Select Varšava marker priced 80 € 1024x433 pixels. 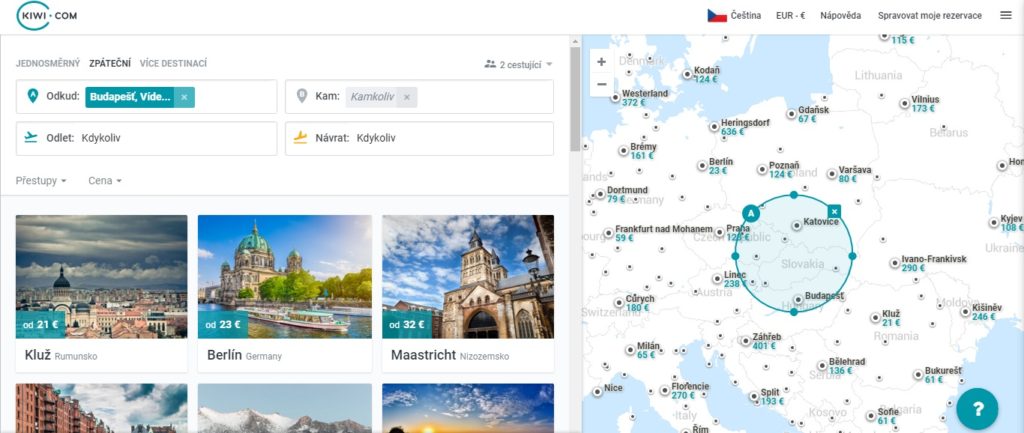coord(832,174)
